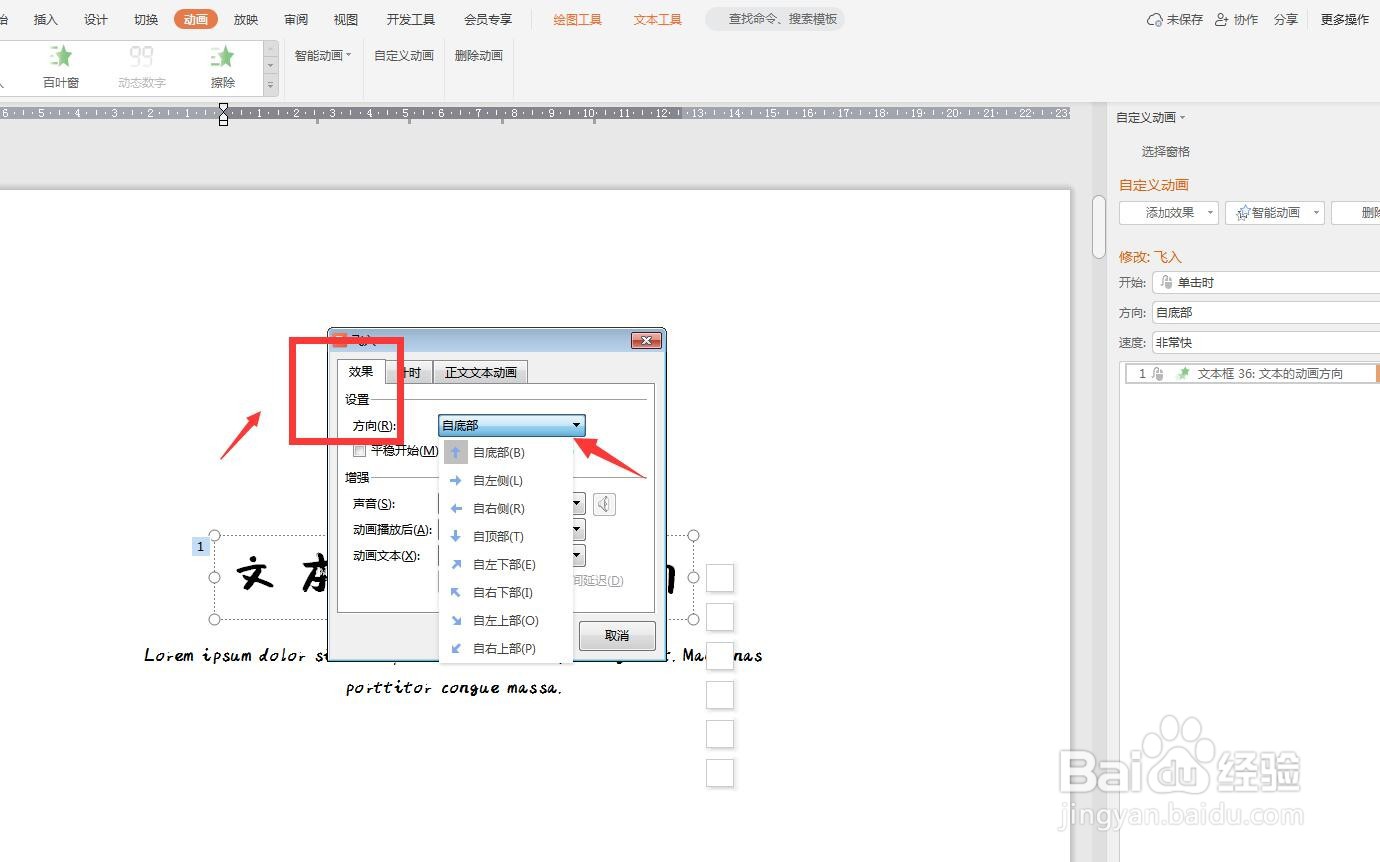Click the vertical slide scrollbar thumb
1380x862 pixels.
click(x=1099, y=227)
